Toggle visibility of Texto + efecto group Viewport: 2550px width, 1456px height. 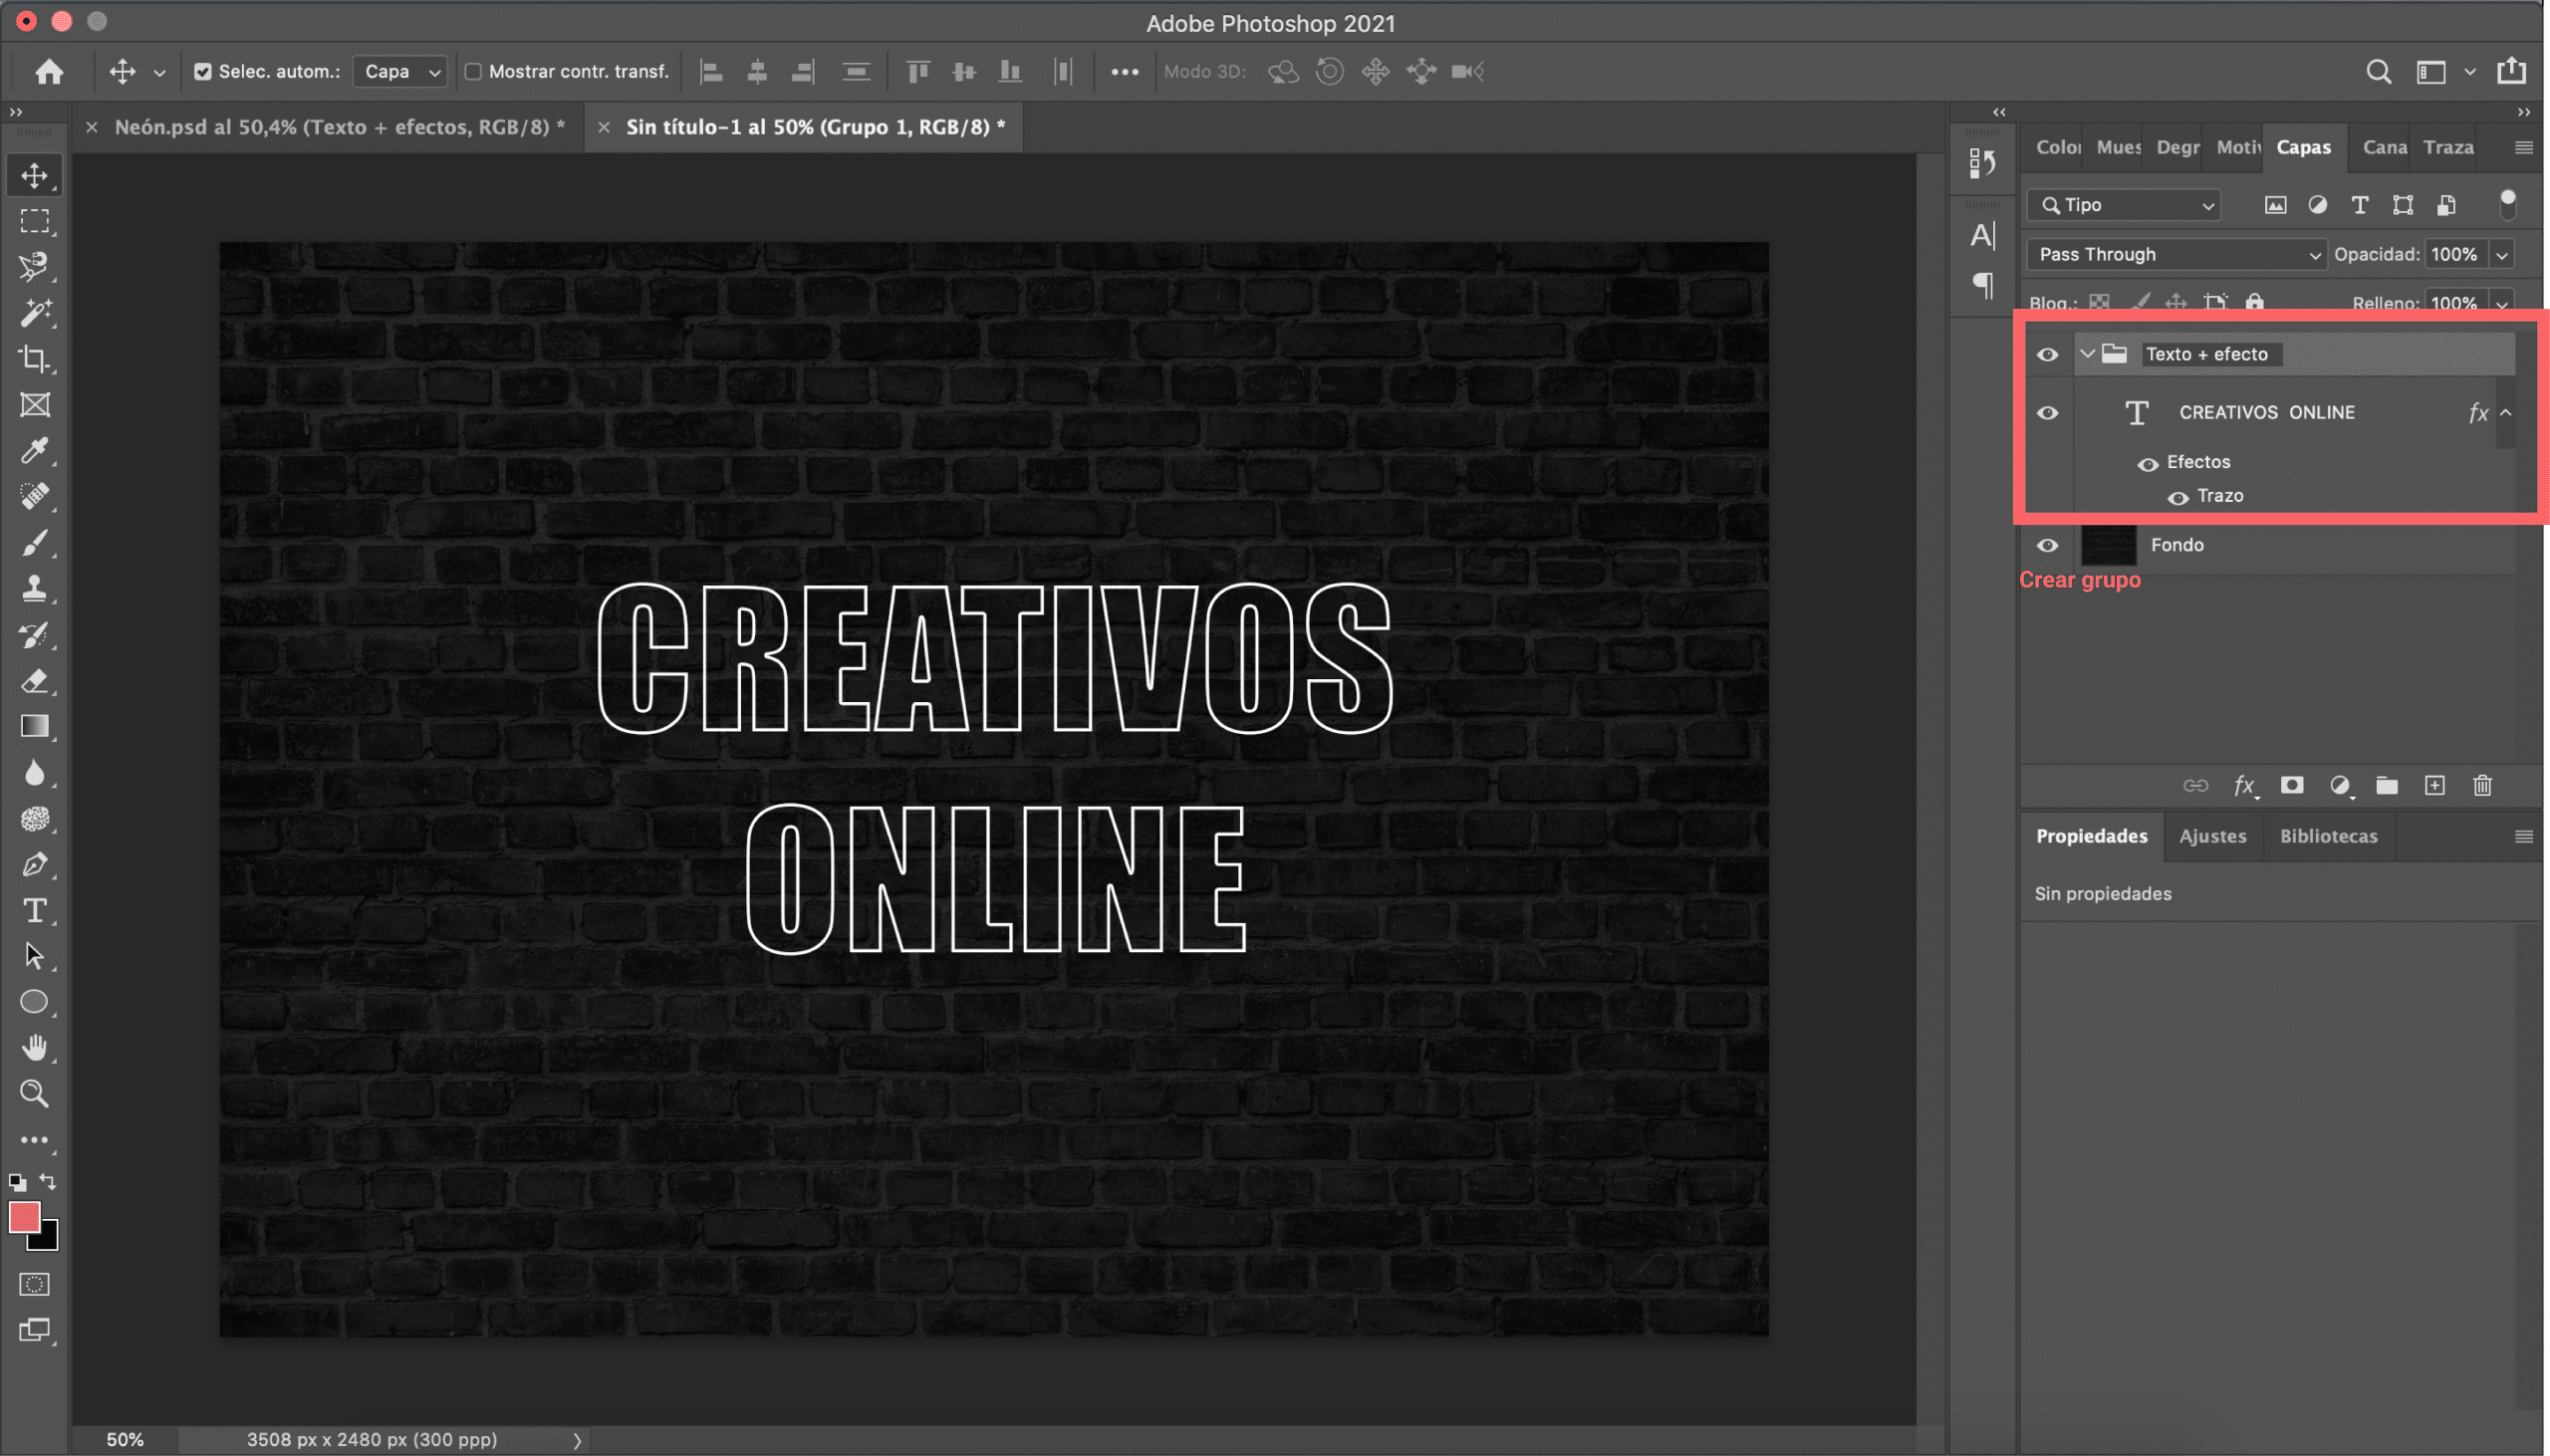pyautogui.click(x=2047, y=352)
